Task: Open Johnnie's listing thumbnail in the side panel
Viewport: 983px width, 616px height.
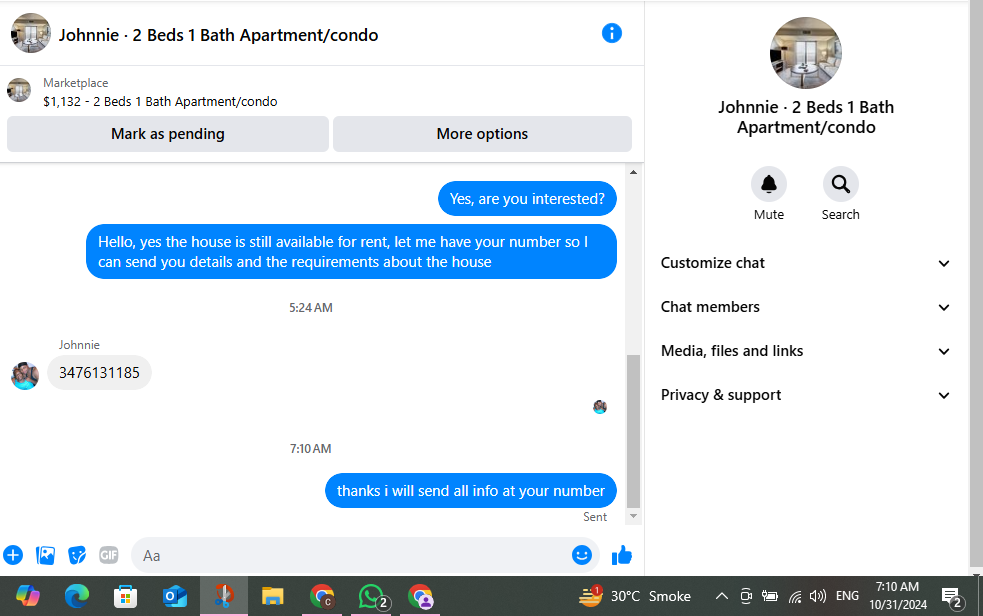Action: tap(806, 53)
